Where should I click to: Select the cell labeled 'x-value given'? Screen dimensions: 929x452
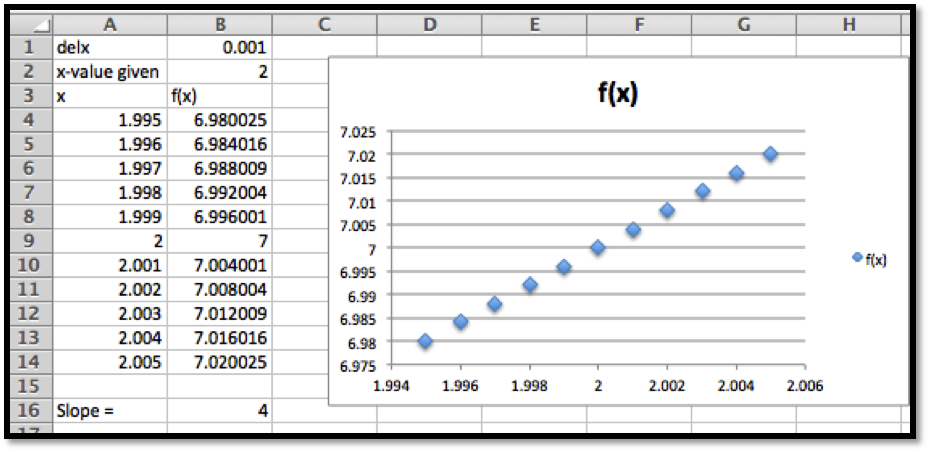(109, 71)
